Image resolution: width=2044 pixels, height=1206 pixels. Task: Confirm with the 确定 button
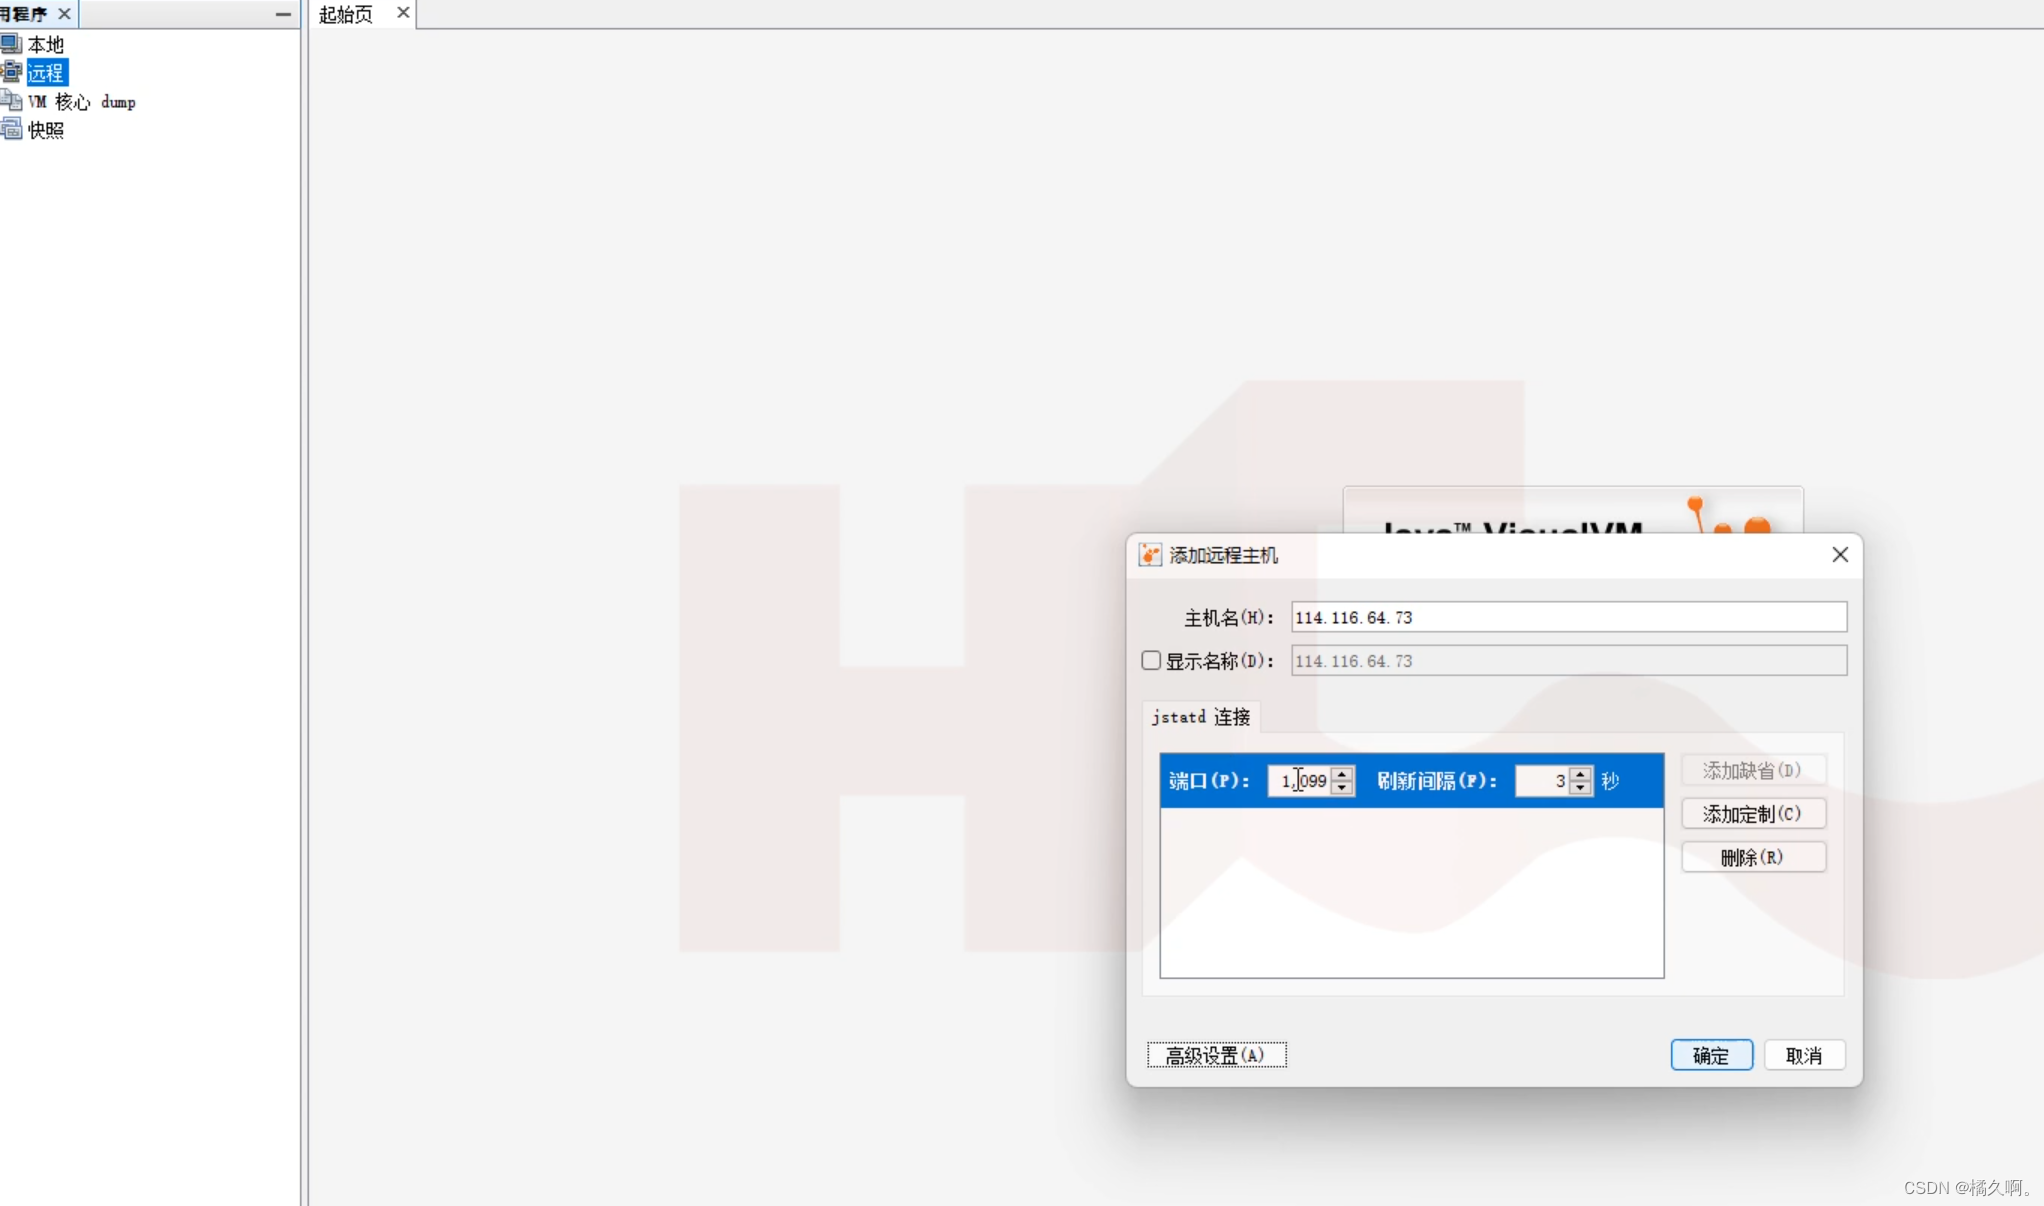pos(1711,1056)
